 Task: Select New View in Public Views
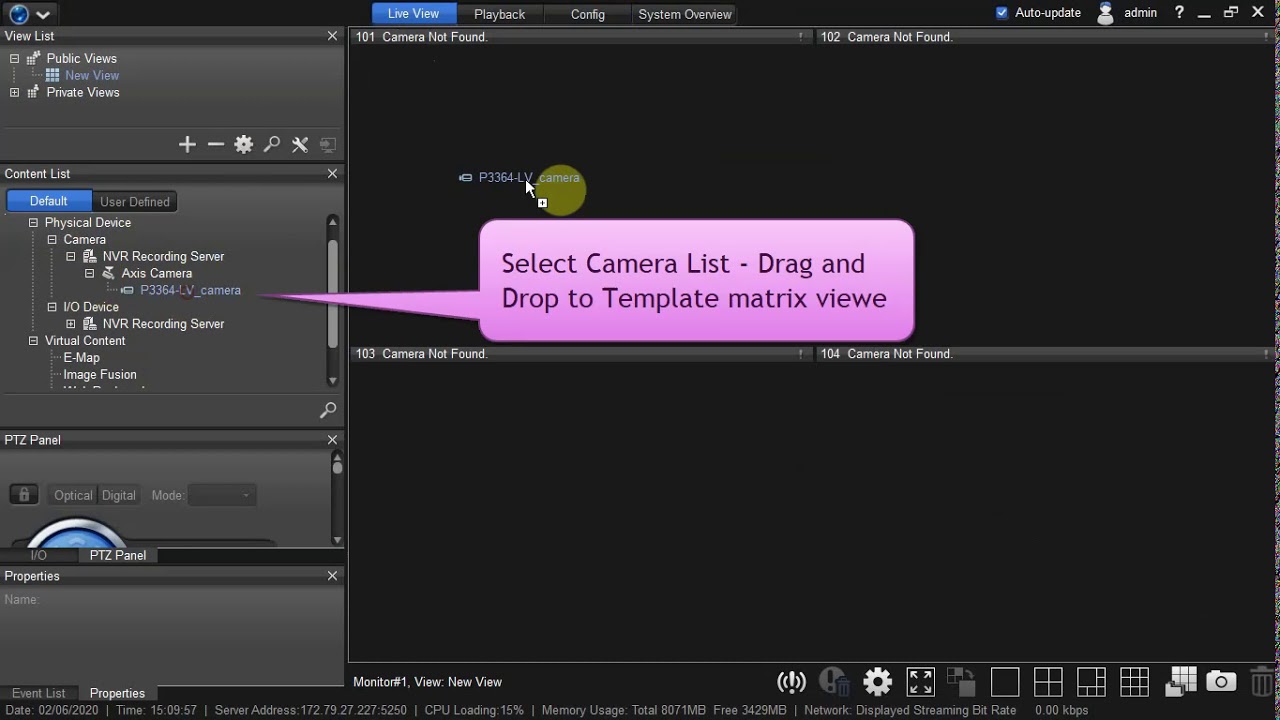point(92,75)
